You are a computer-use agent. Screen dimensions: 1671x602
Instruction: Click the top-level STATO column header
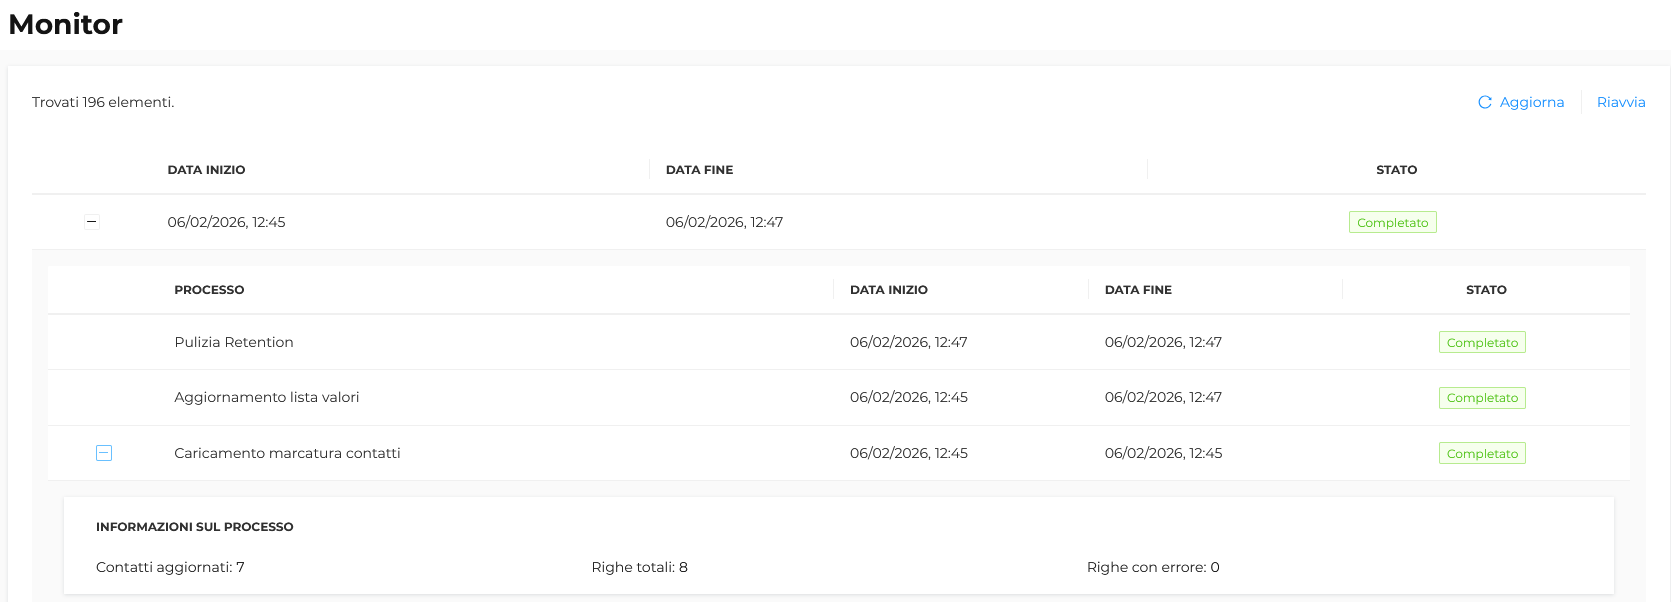(x=1396, y=170)
